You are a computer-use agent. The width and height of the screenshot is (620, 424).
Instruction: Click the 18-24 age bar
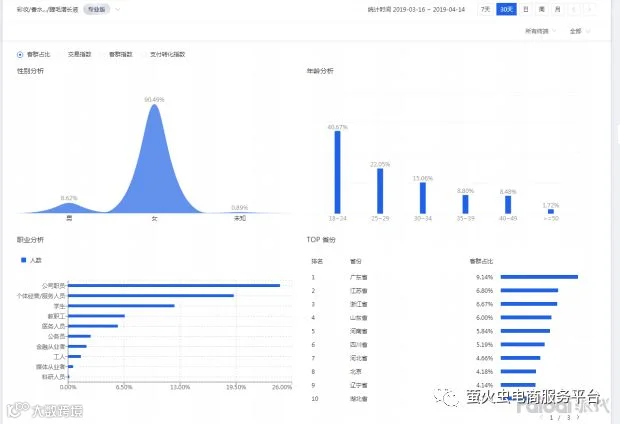(337, 172)
